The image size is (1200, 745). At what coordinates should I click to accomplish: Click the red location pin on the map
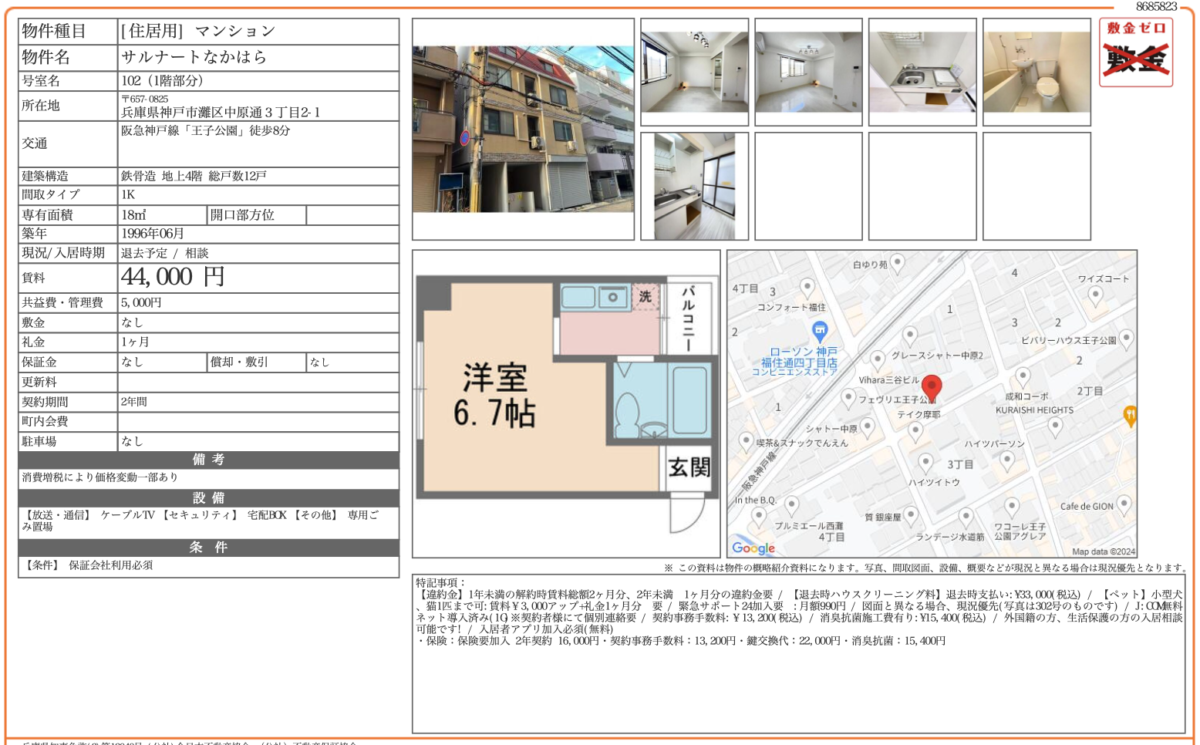[x=931, y=389]
